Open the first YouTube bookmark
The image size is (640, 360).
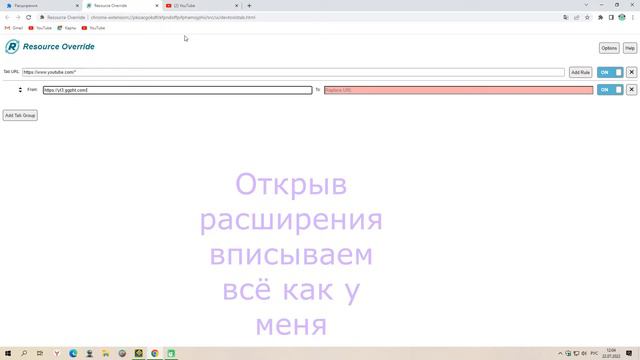coord(40,28)
